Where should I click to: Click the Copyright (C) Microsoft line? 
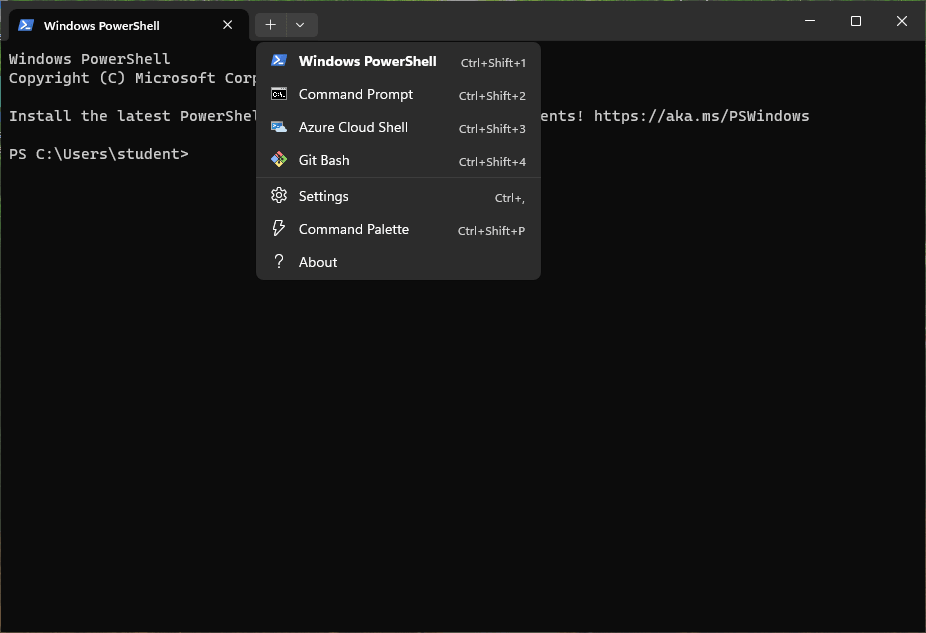tap(132, 78)
